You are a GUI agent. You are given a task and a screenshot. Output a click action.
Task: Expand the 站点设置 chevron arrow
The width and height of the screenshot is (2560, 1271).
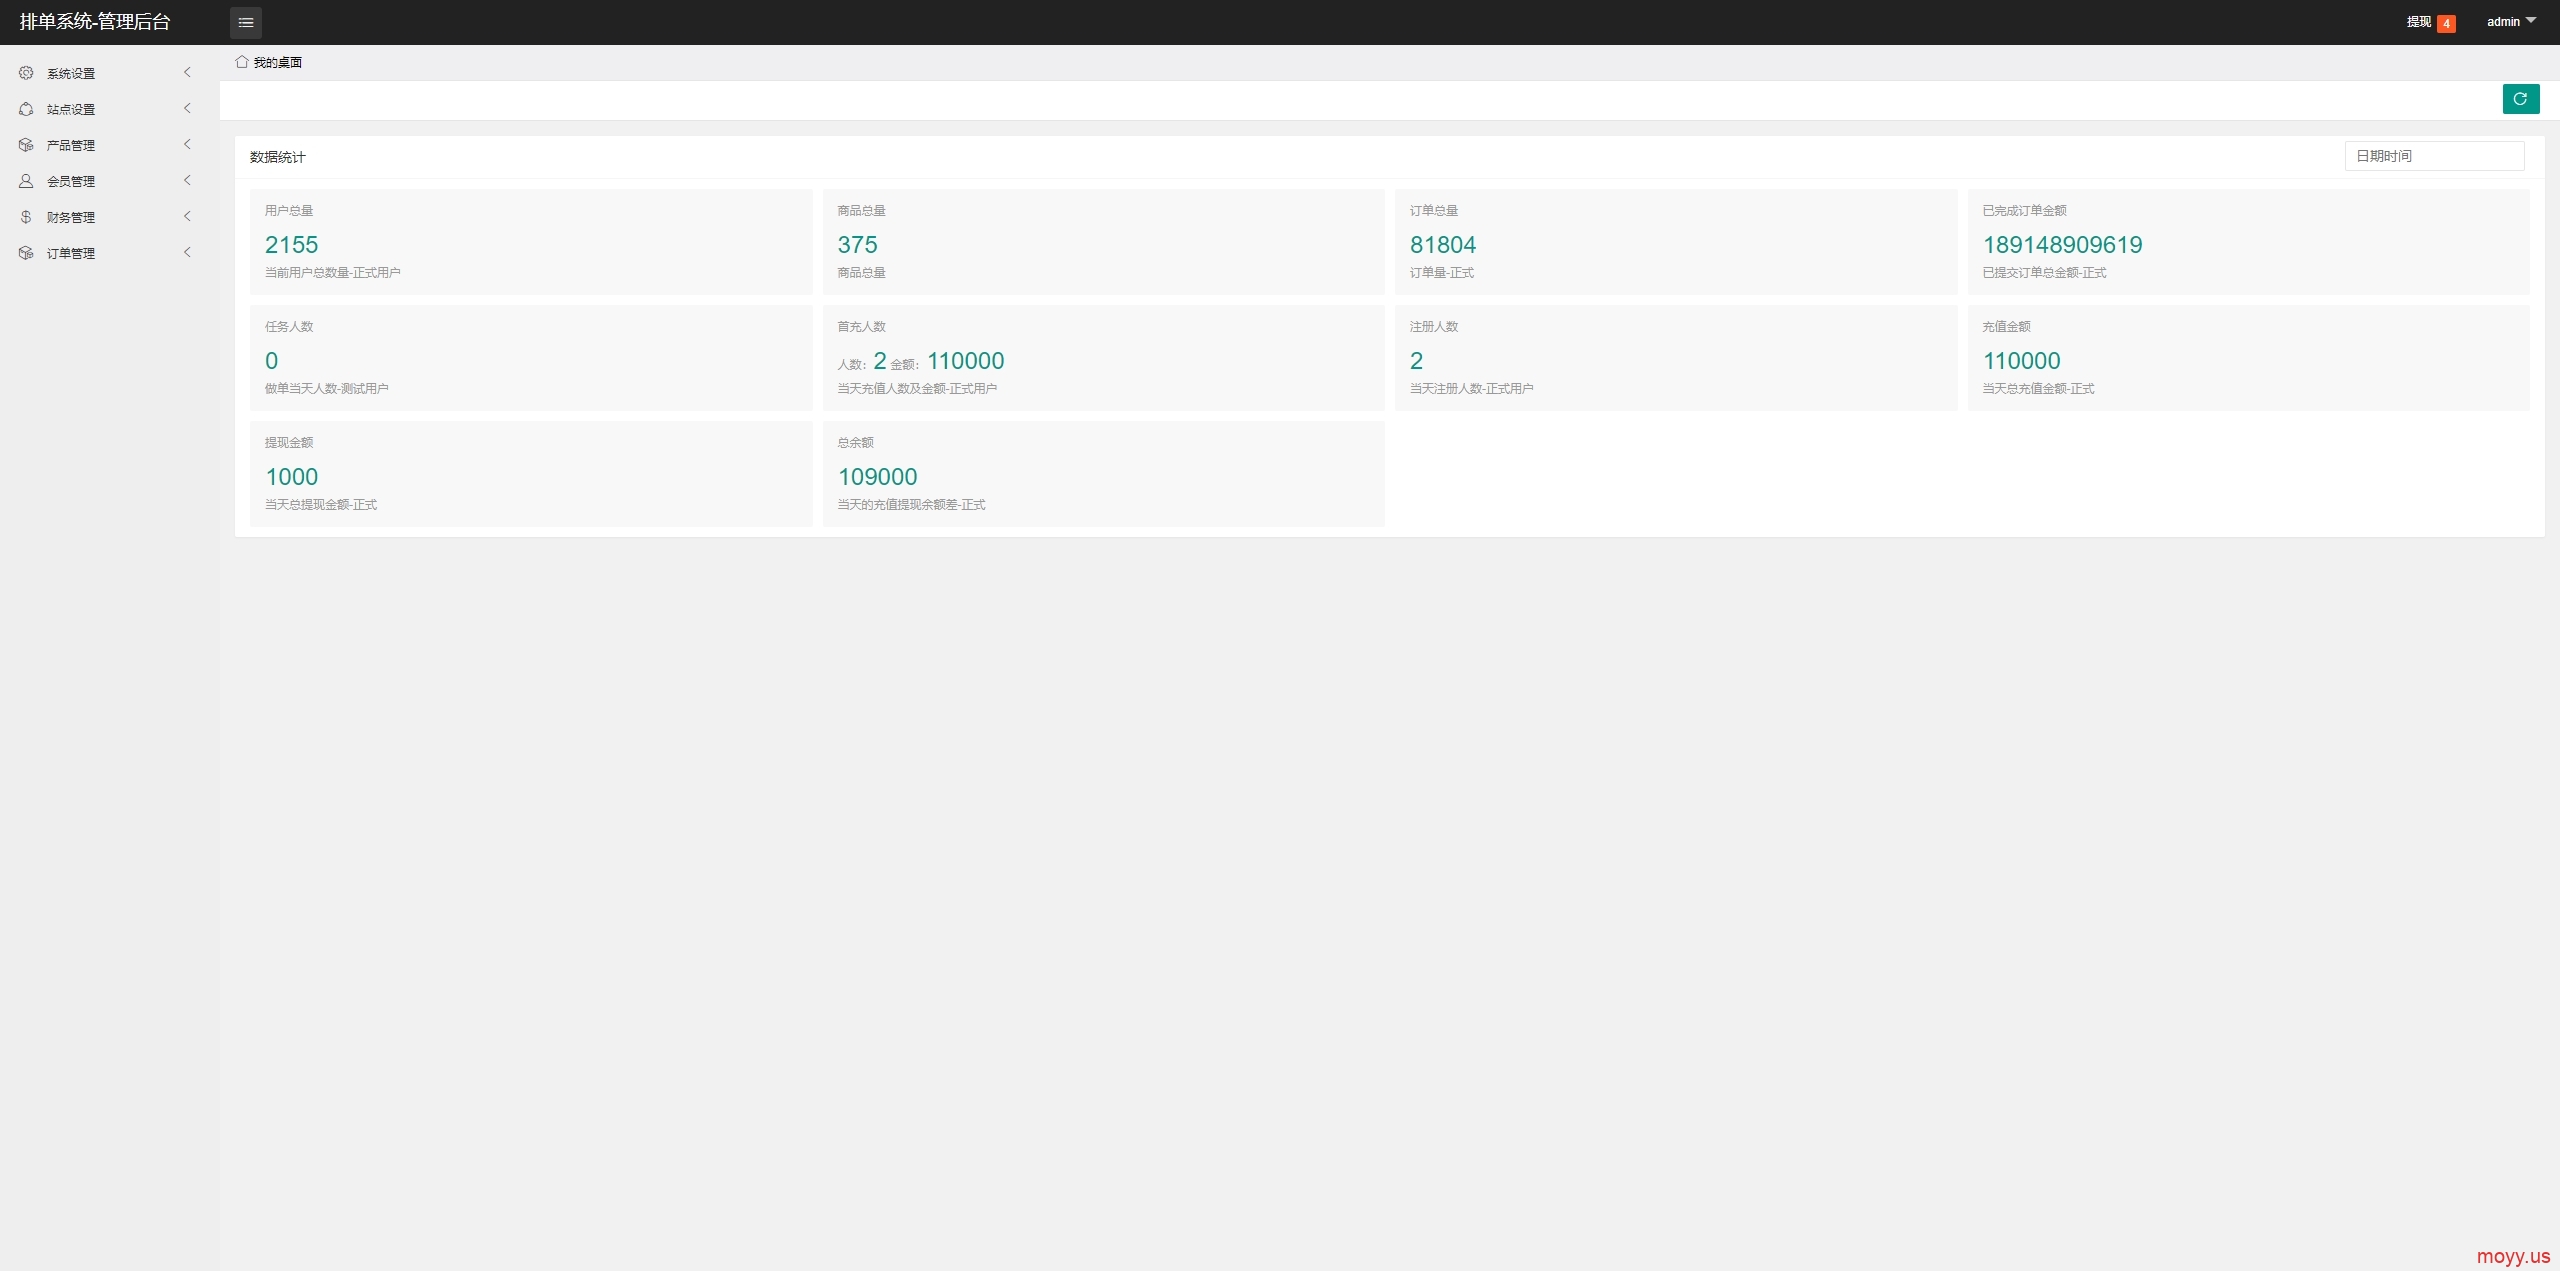point(187,108)
